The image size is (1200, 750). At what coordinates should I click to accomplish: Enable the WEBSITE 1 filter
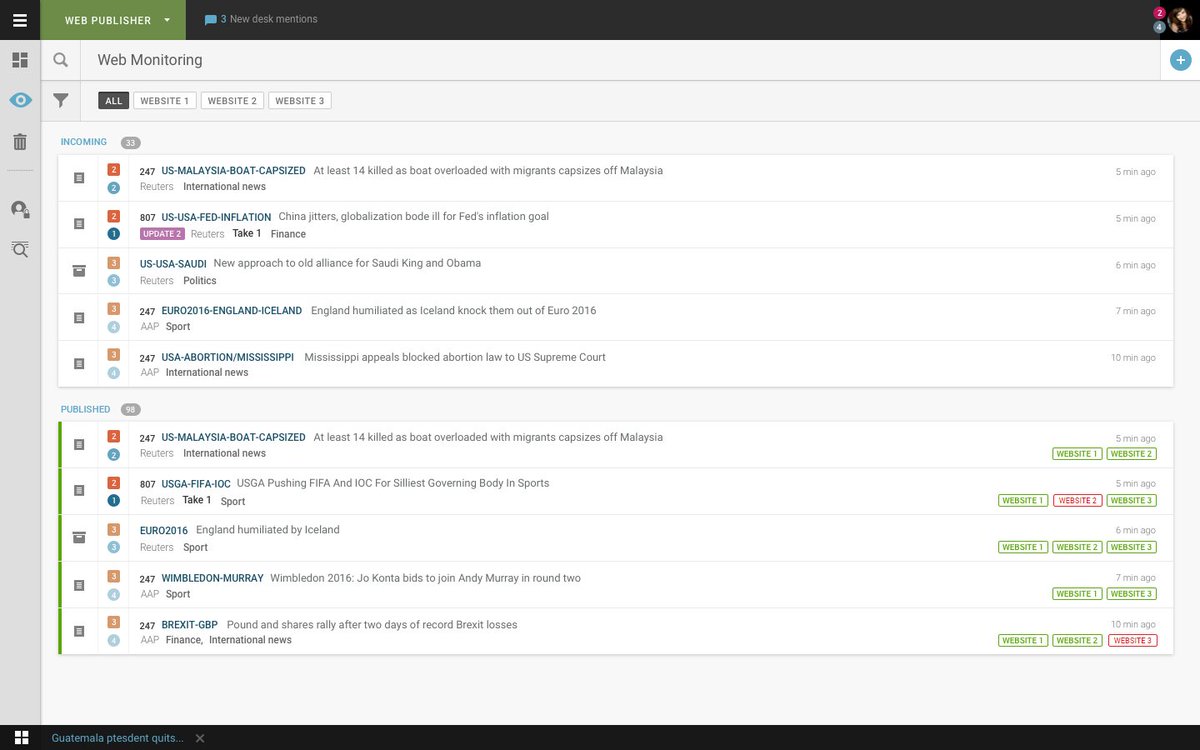point(164,100)
